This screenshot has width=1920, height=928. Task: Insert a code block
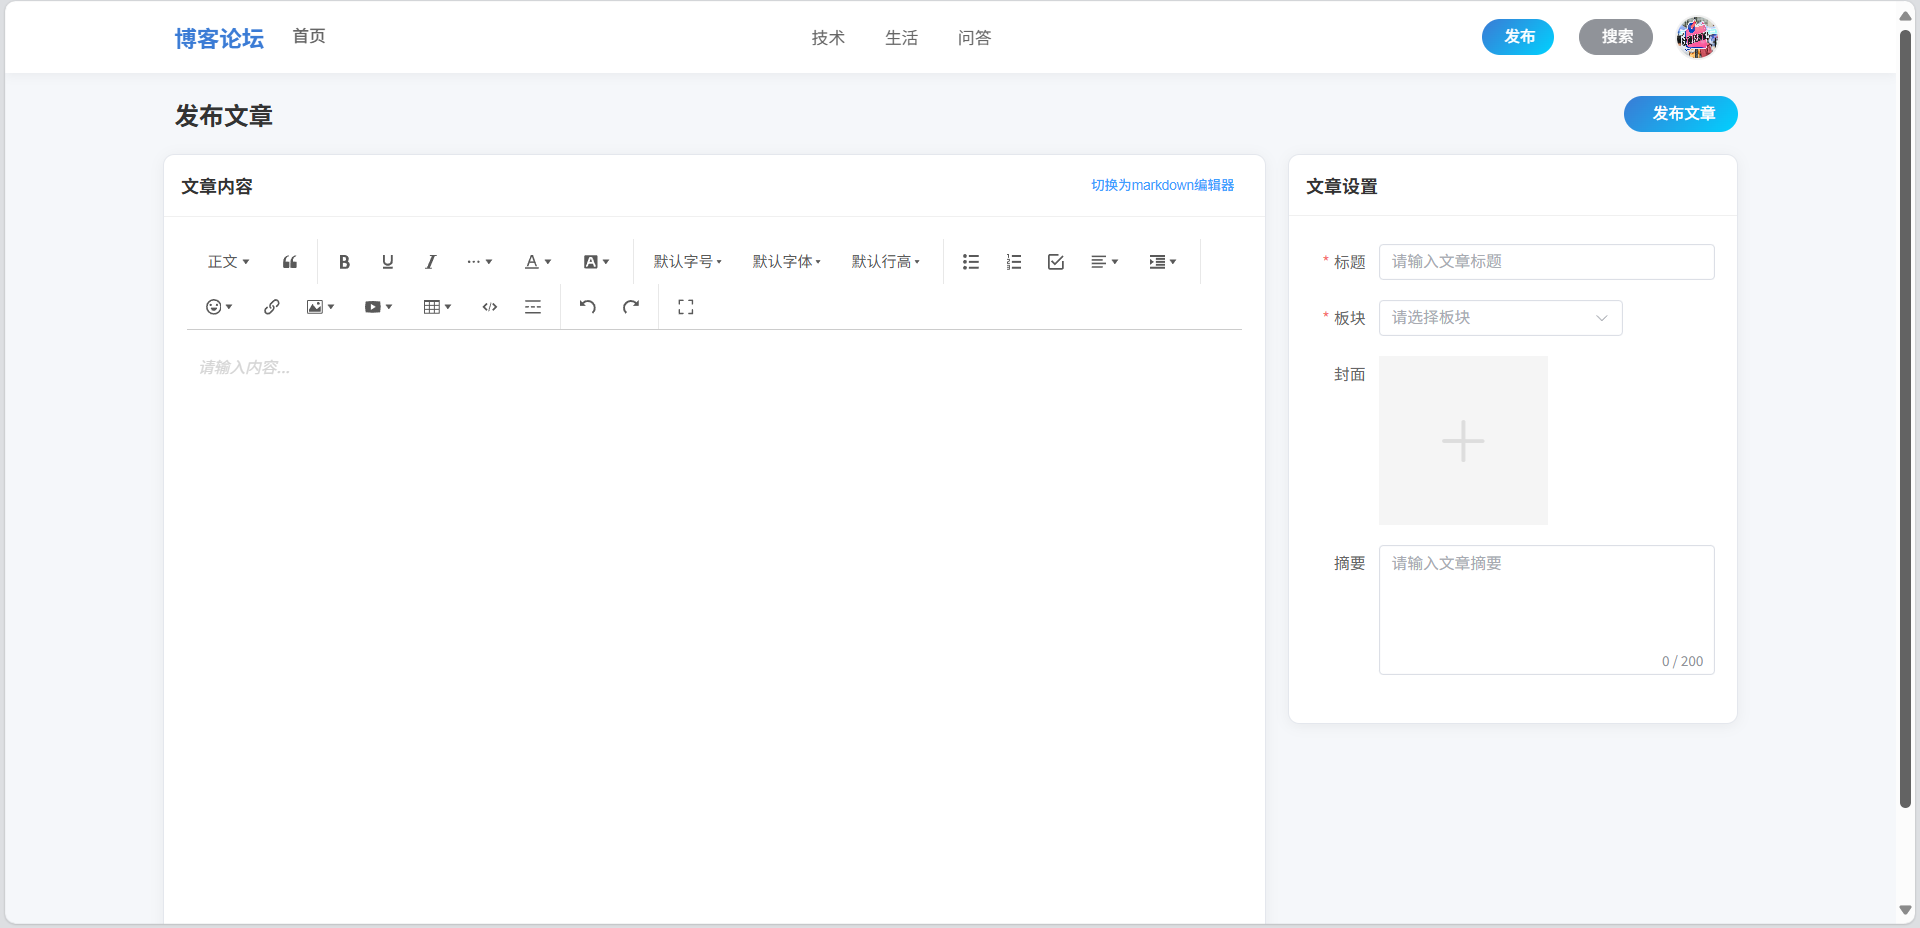pyautogui.click(x=489, y=306)
